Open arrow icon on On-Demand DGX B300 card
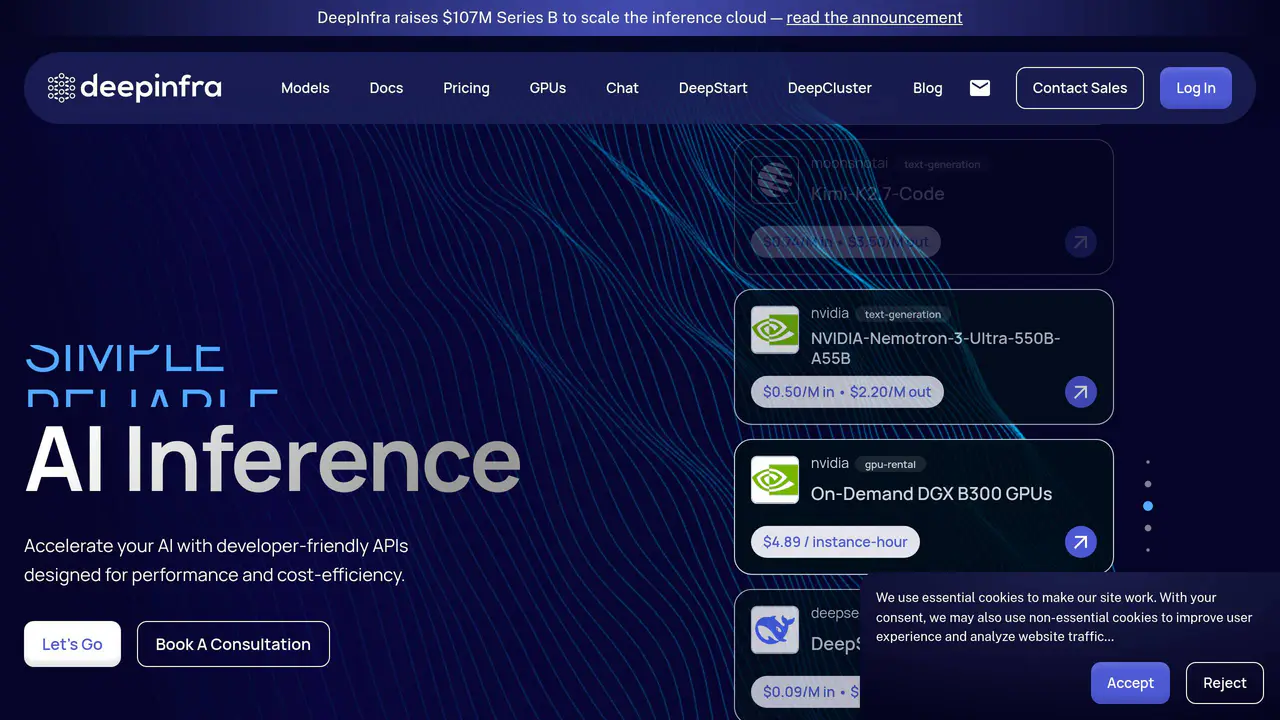The height and width of the screenshot is (720, 1280). 1080,542
